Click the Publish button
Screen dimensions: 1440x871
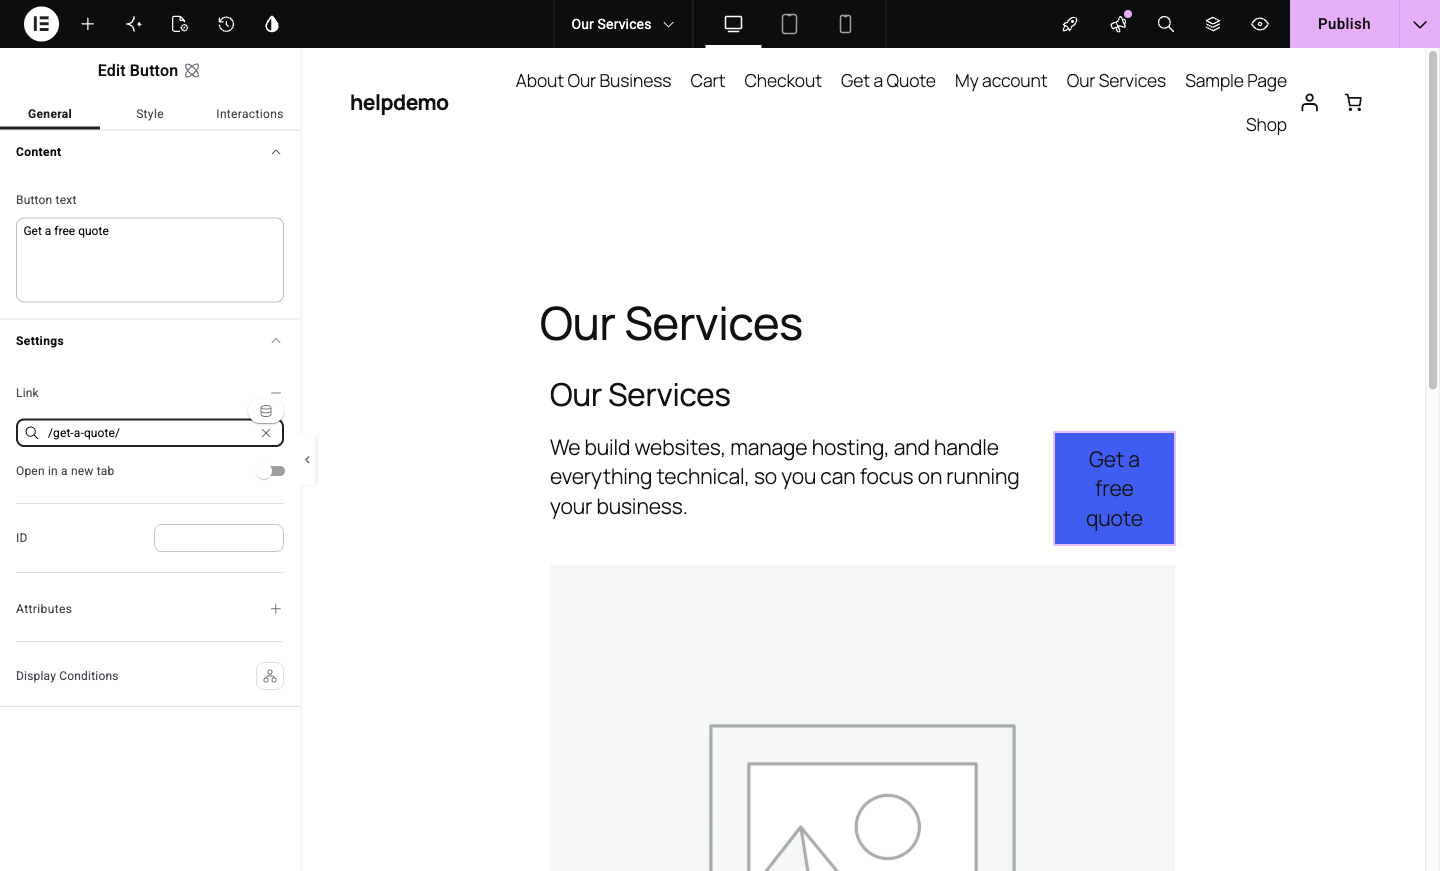[x=1344, y=24]
